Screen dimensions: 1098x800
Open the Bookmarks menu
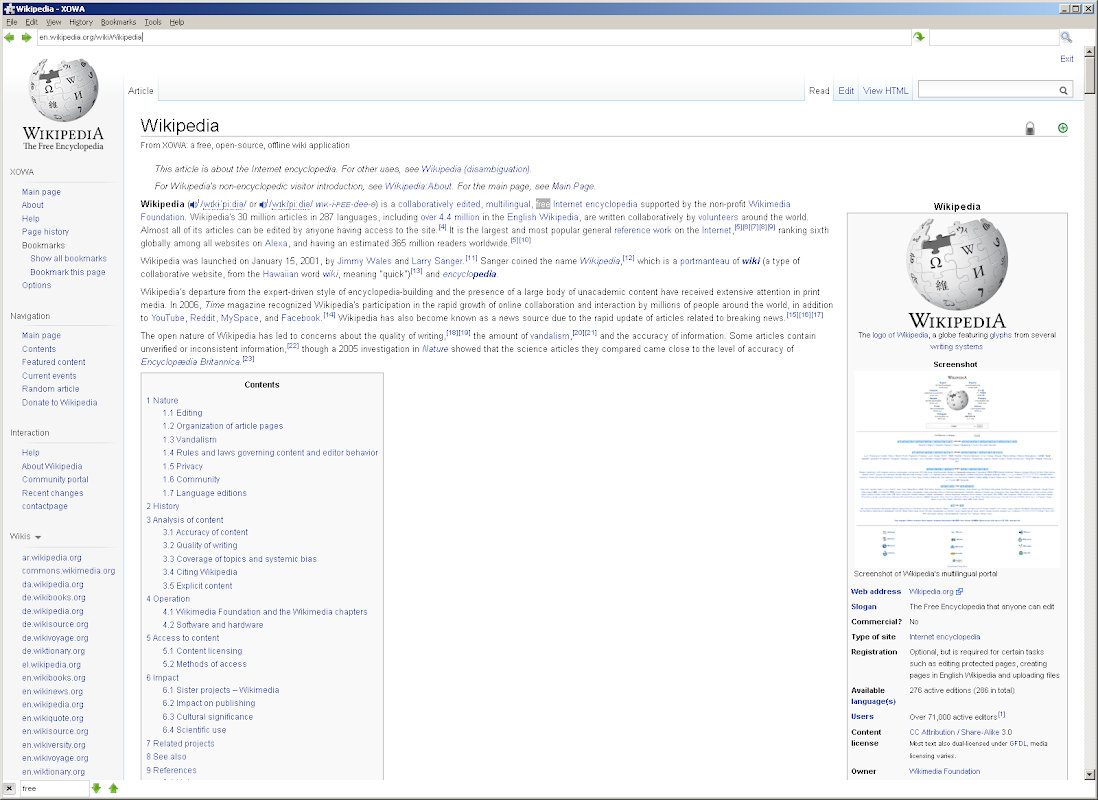pyautogui.click(x=118, y=22)
